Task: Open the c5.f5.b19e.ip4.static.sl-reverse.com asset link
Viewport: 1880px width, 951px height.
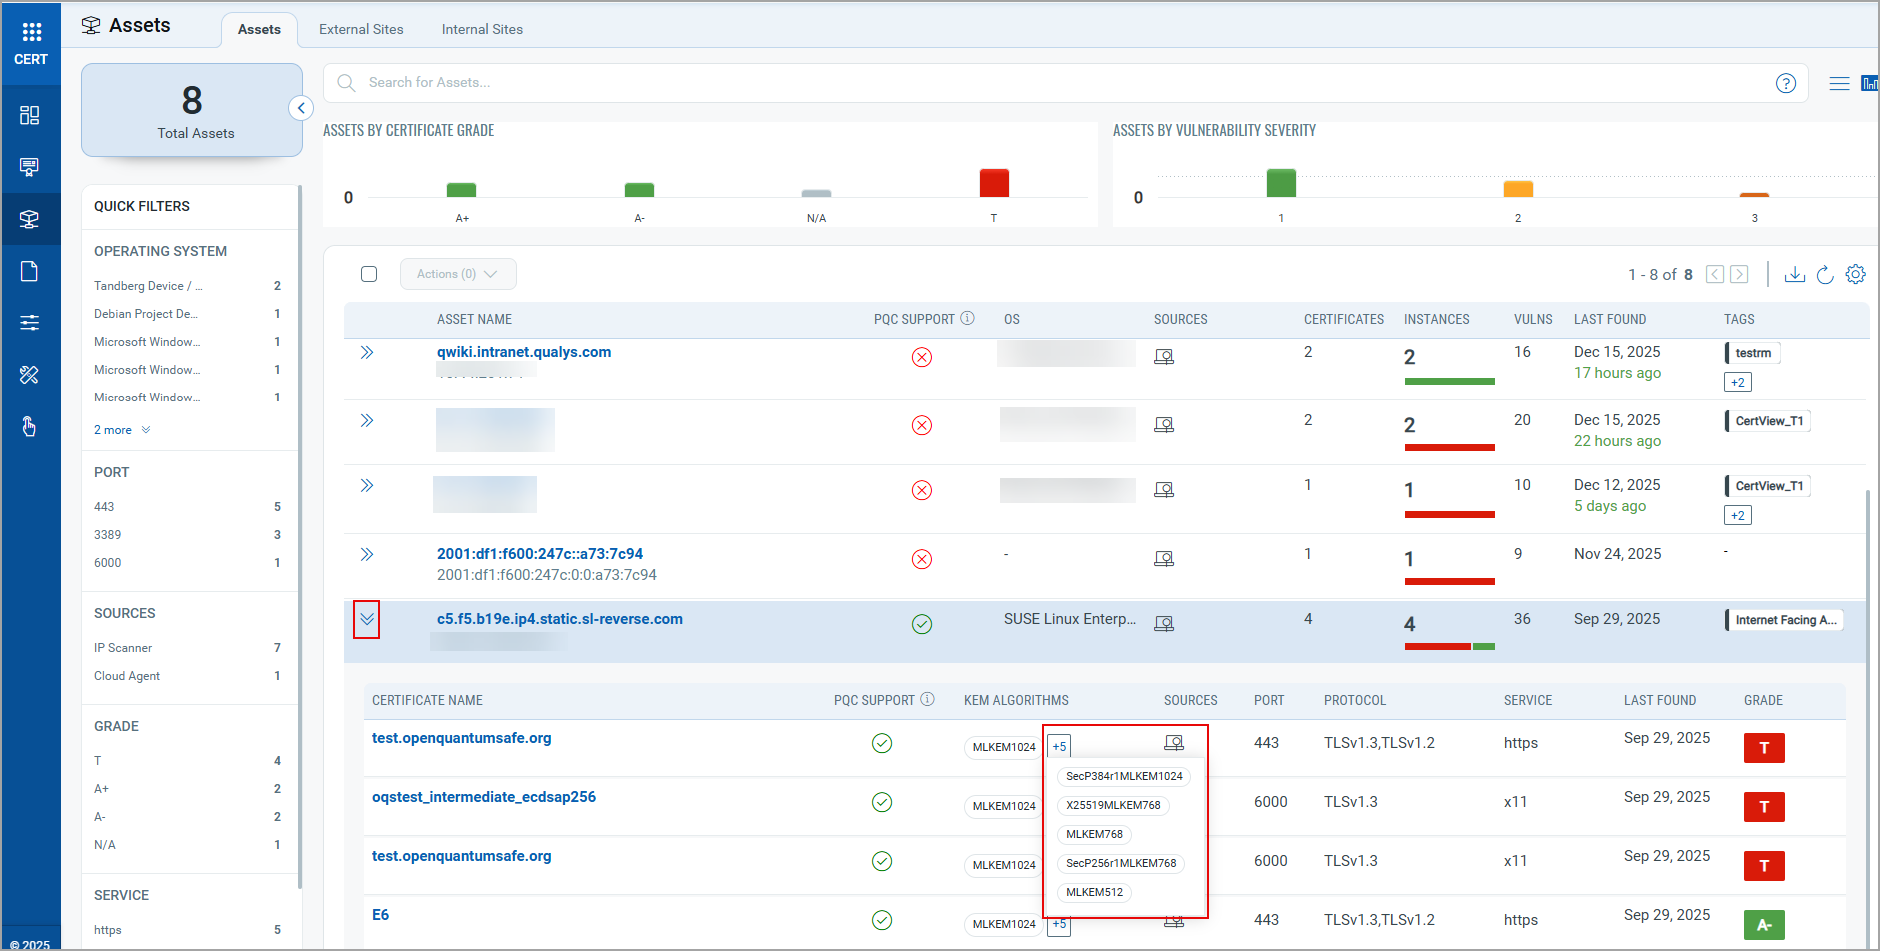Action: pyautogui.click(x=559, y=619)
